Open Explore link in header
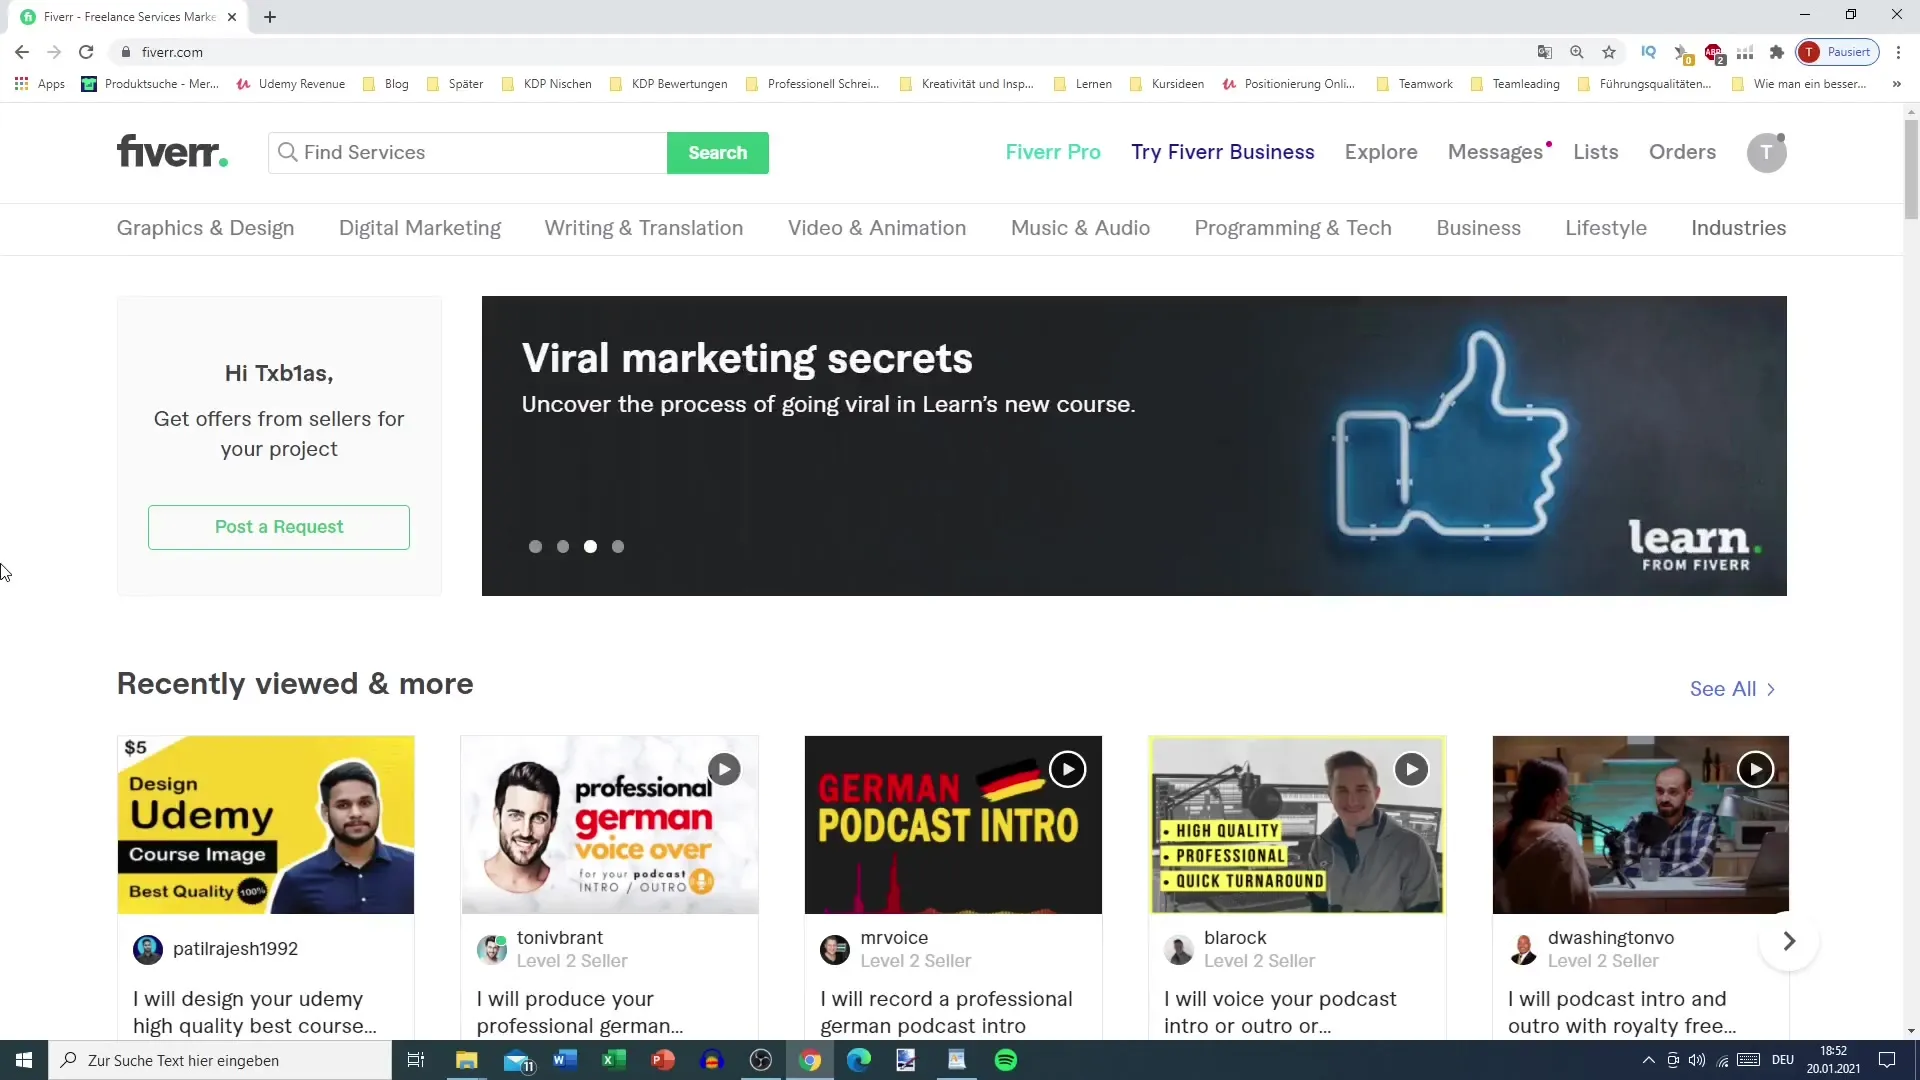Viewport: 1920px width, 1080px height. pyautogui.click(x=1381, y=152)
